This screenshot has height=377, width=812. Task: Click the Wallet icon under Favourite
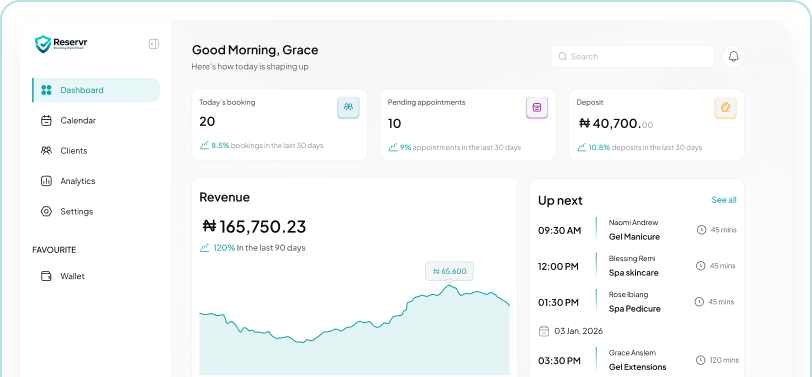tap(46, 276)
